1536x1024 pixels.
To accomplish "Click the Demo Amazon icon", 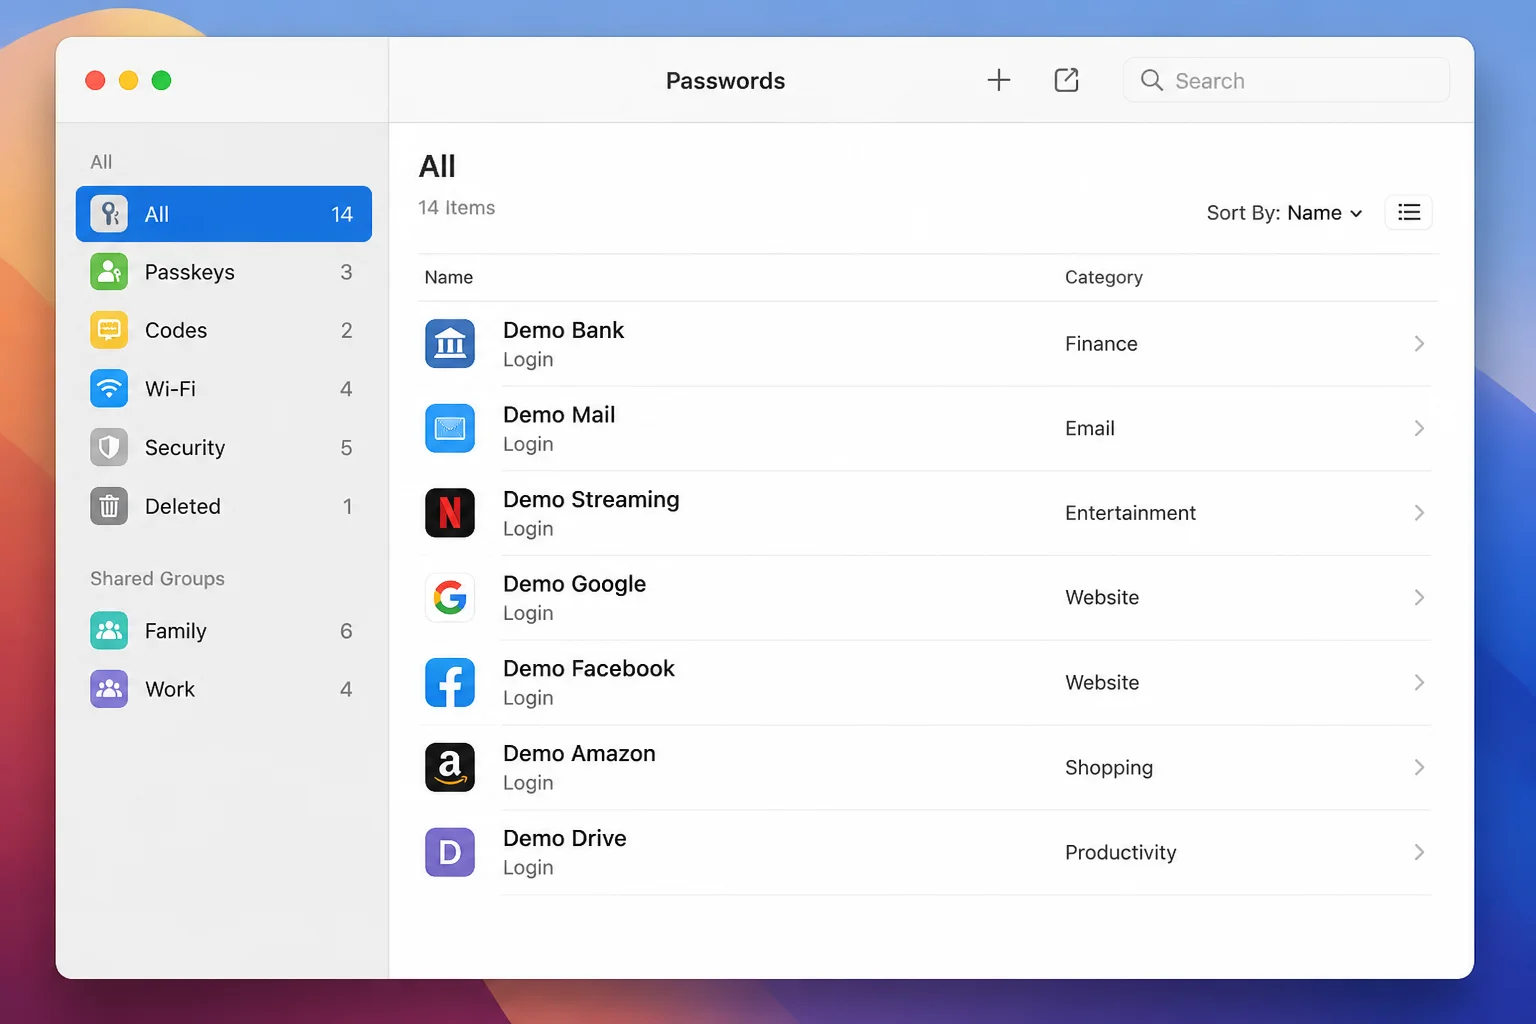I will [x=450, y=767].
